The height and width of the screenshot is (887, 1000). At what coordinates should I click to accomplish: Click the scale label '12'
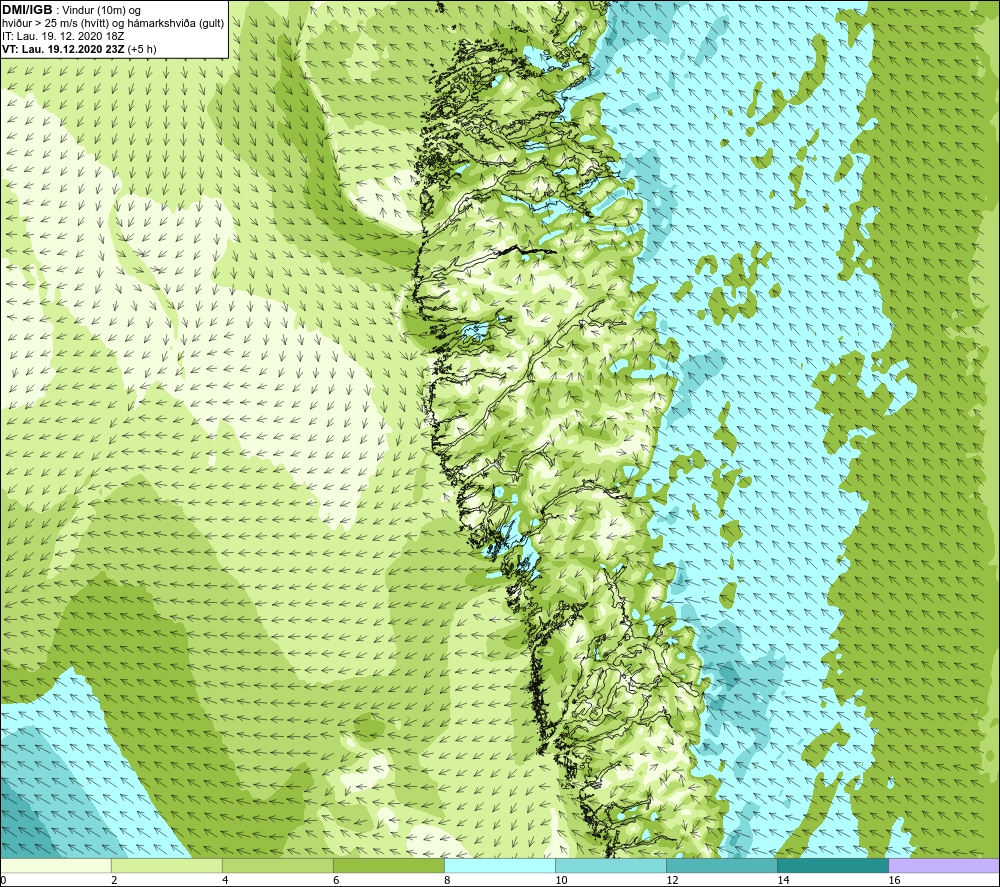672,881
